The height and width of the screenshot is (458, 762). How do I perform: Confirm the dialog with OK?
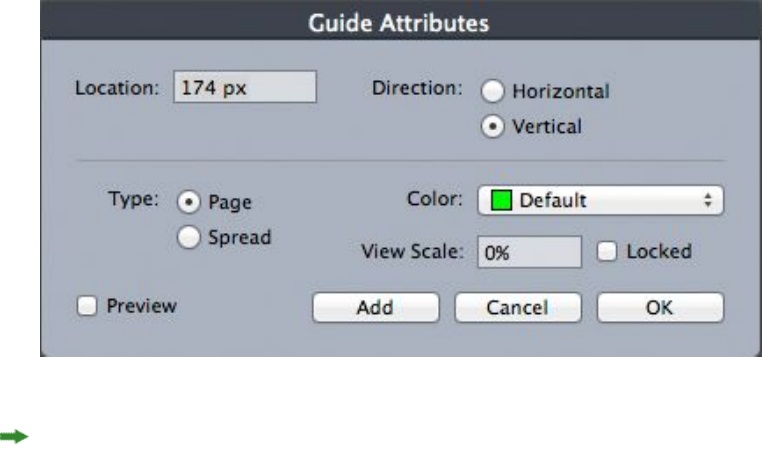(x=659, y=308)
